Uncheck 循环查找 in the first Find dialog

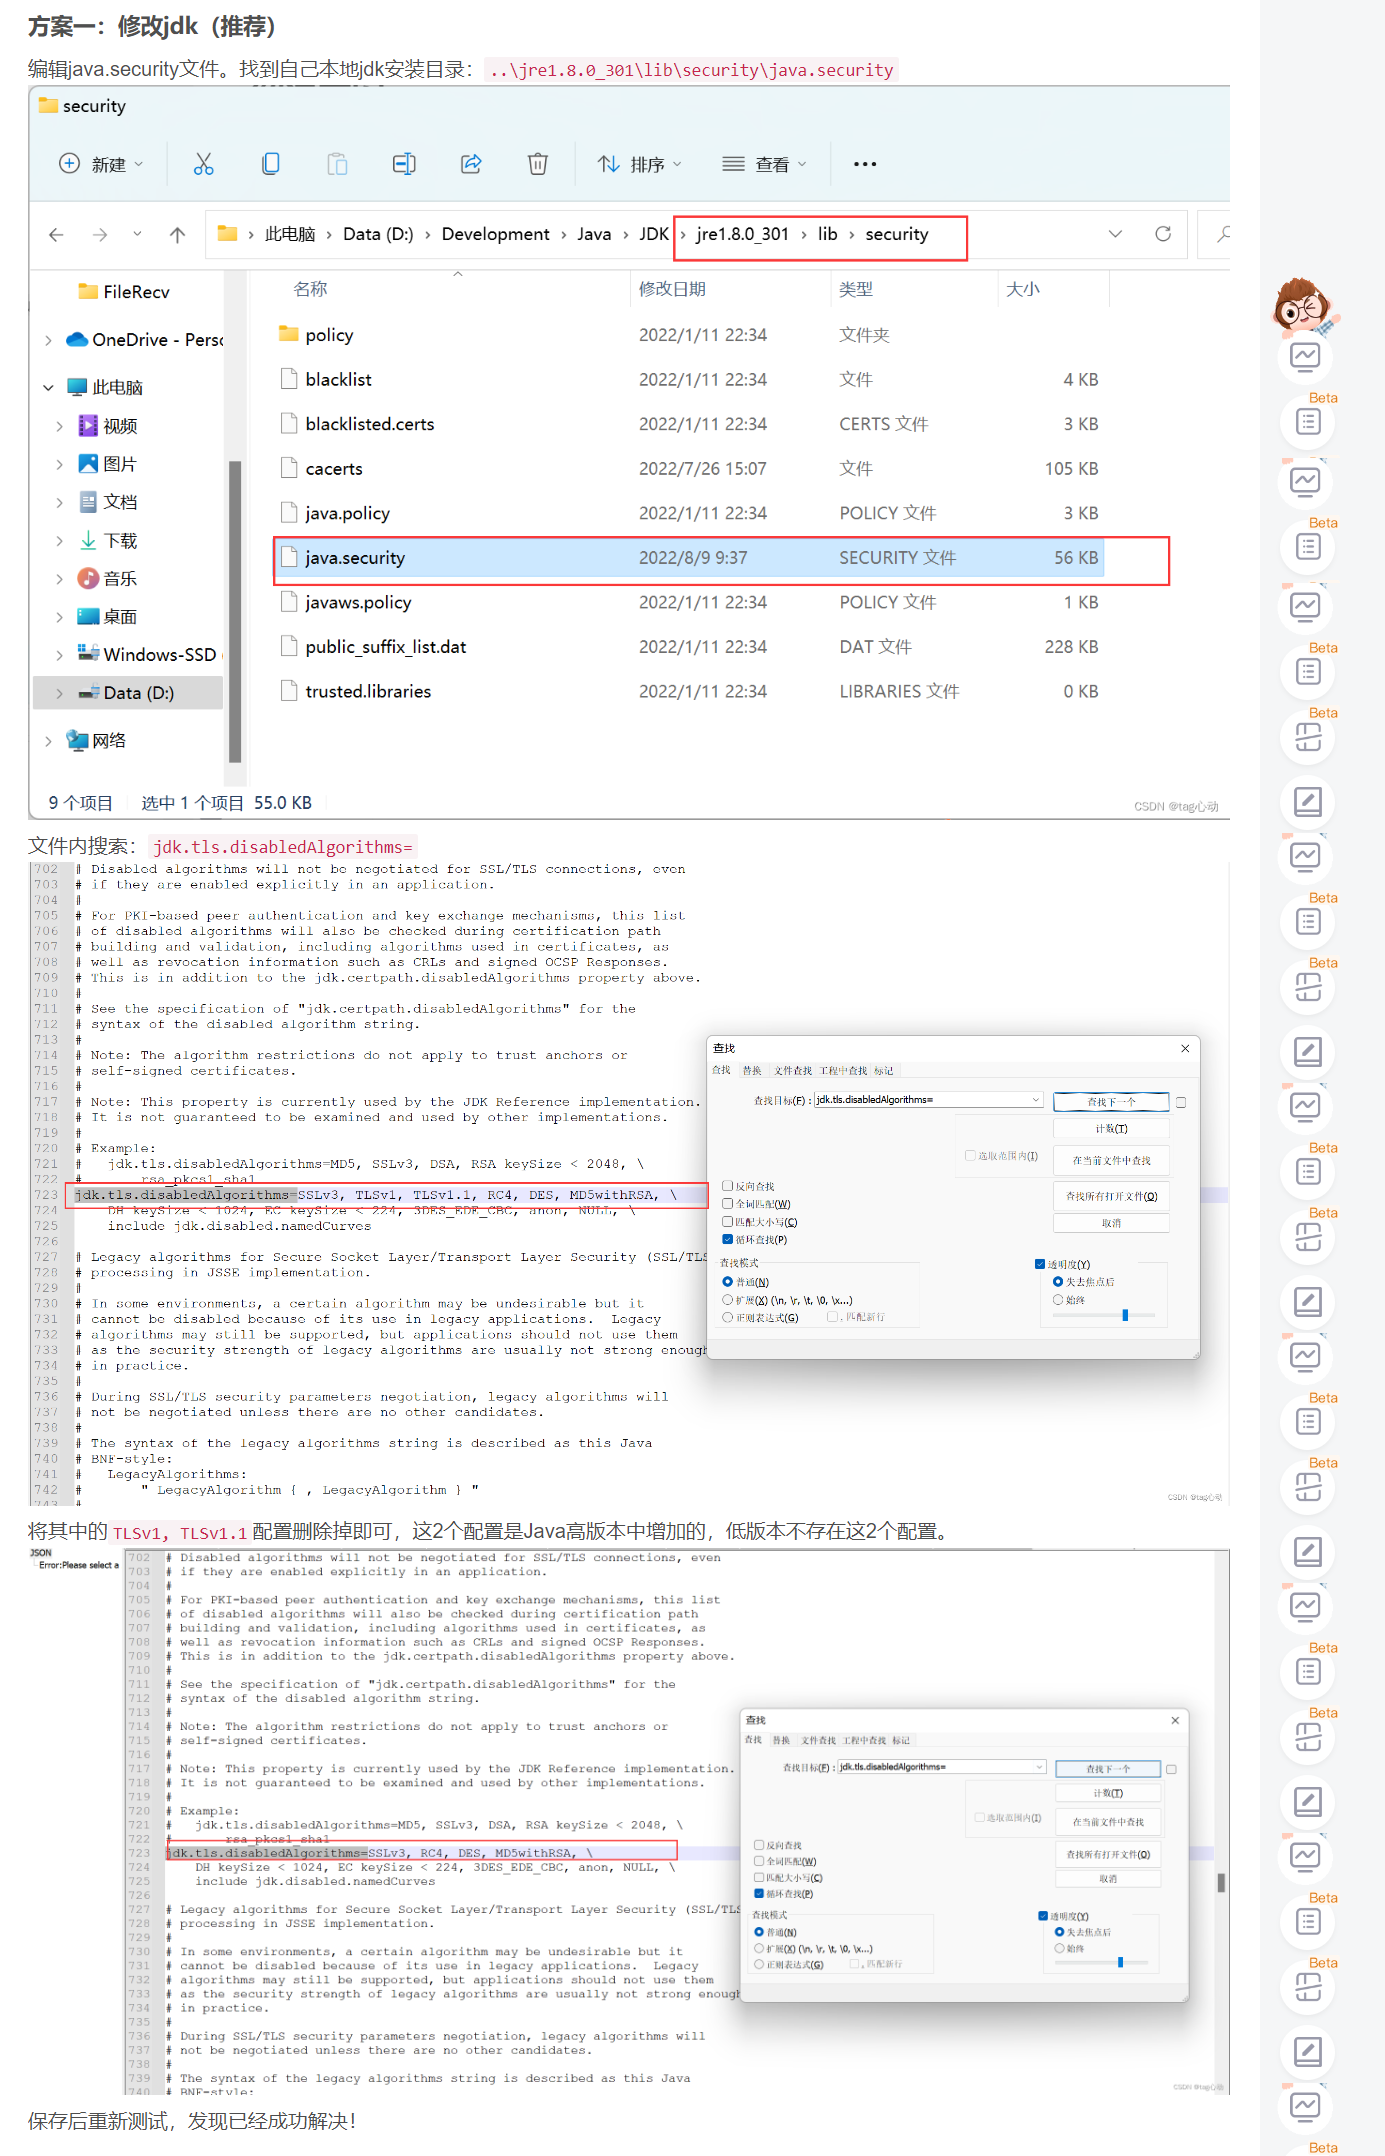(728, 1240)
